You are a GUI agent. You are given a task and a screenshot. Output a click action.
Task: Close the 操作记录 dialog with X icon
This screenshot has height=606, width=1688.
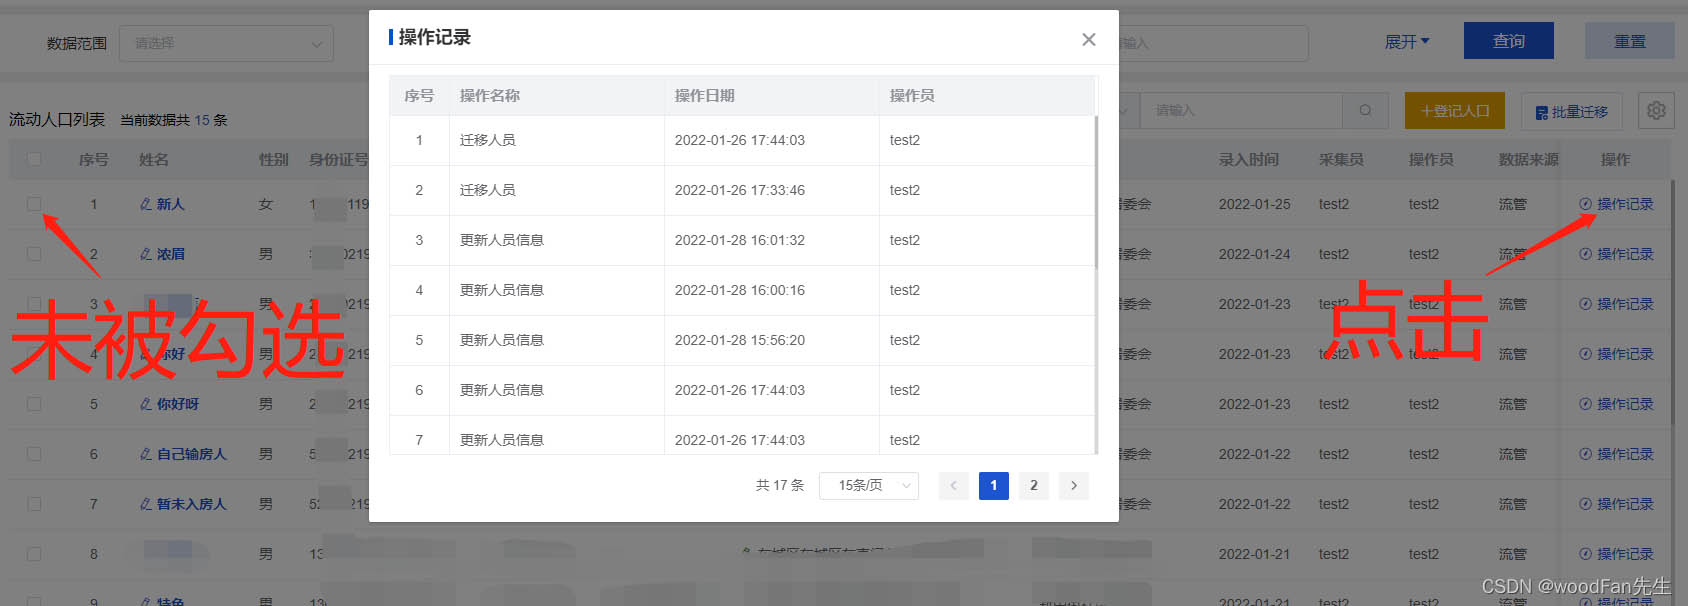tap(1088, 40)
